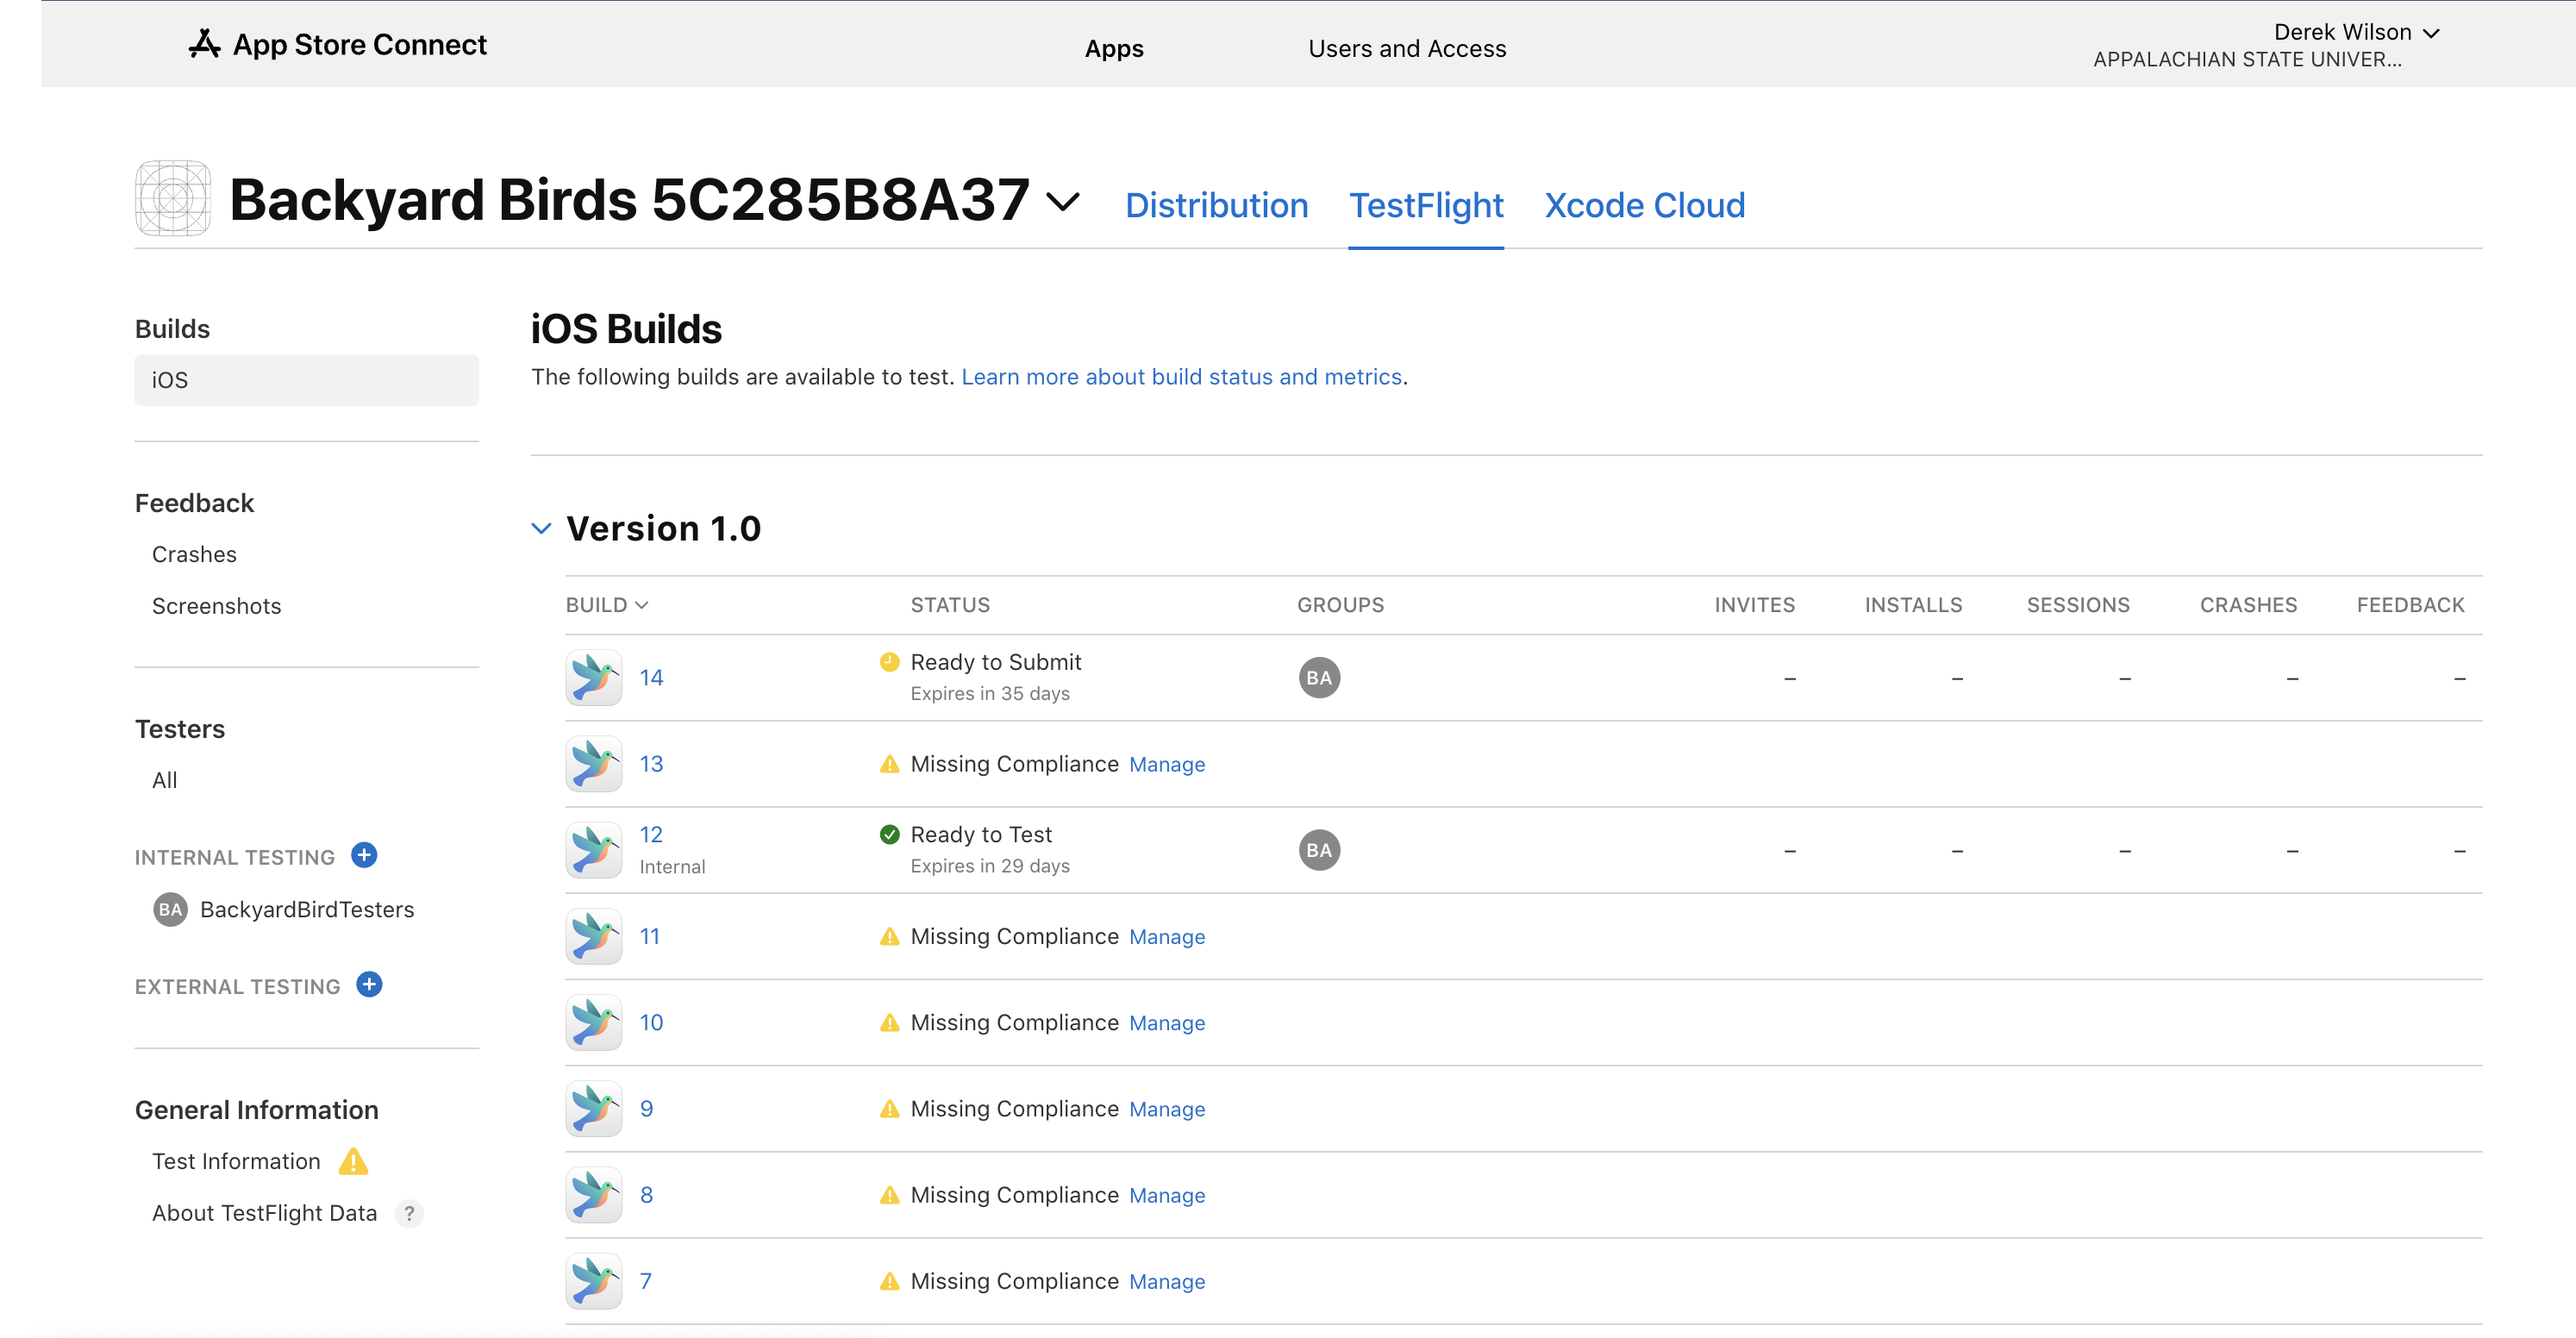
Task: Click the App Store Connect logo icon
Action: click(204, 45)
